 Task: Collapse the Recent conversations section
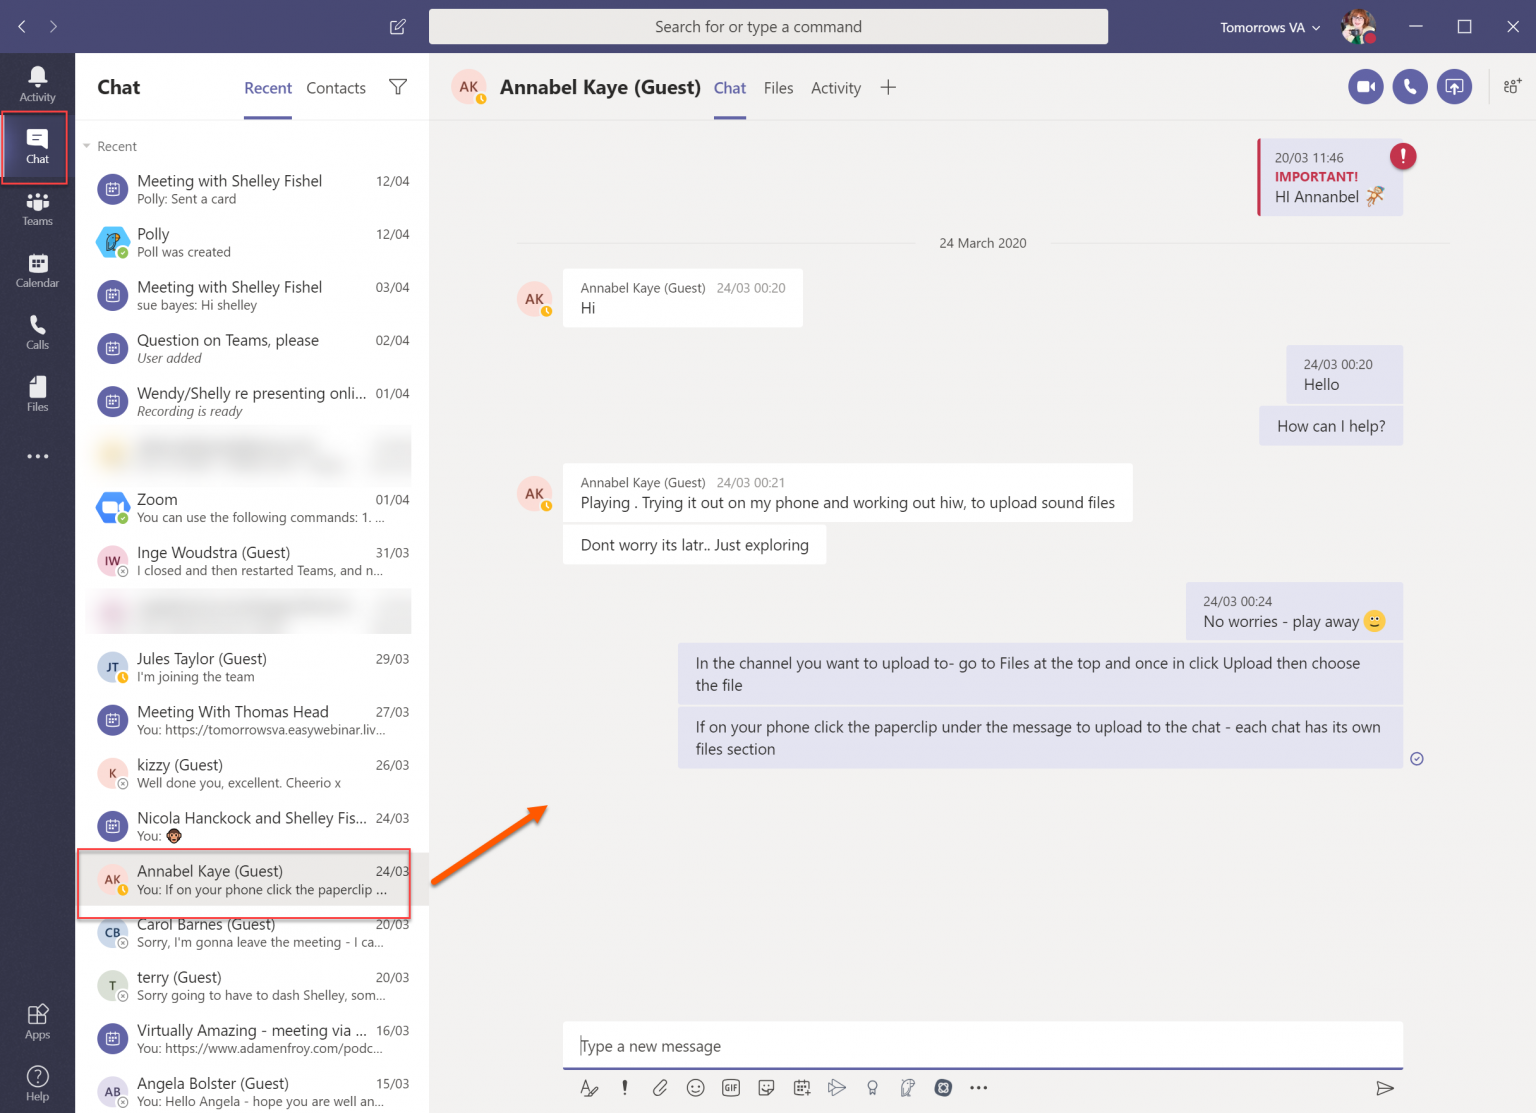coord(85,146)
